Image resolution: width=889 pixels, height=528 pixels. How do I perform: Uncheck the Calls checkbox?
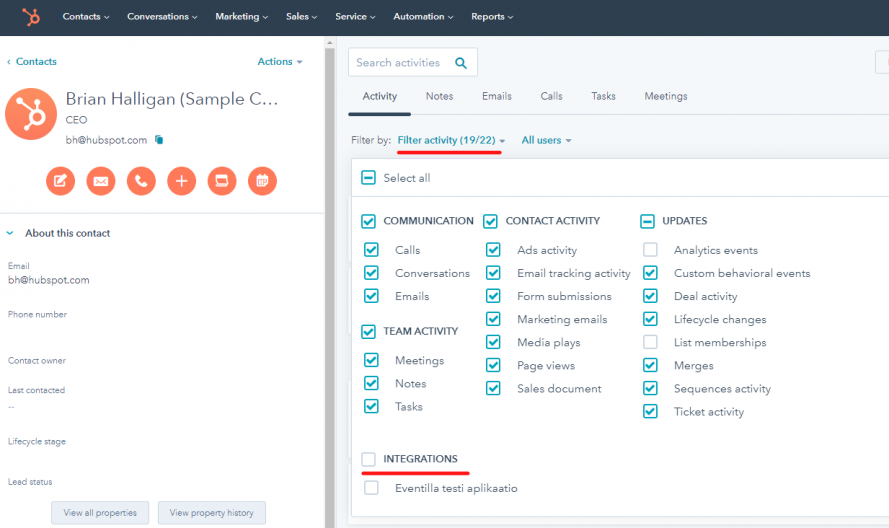click(371, 250)
